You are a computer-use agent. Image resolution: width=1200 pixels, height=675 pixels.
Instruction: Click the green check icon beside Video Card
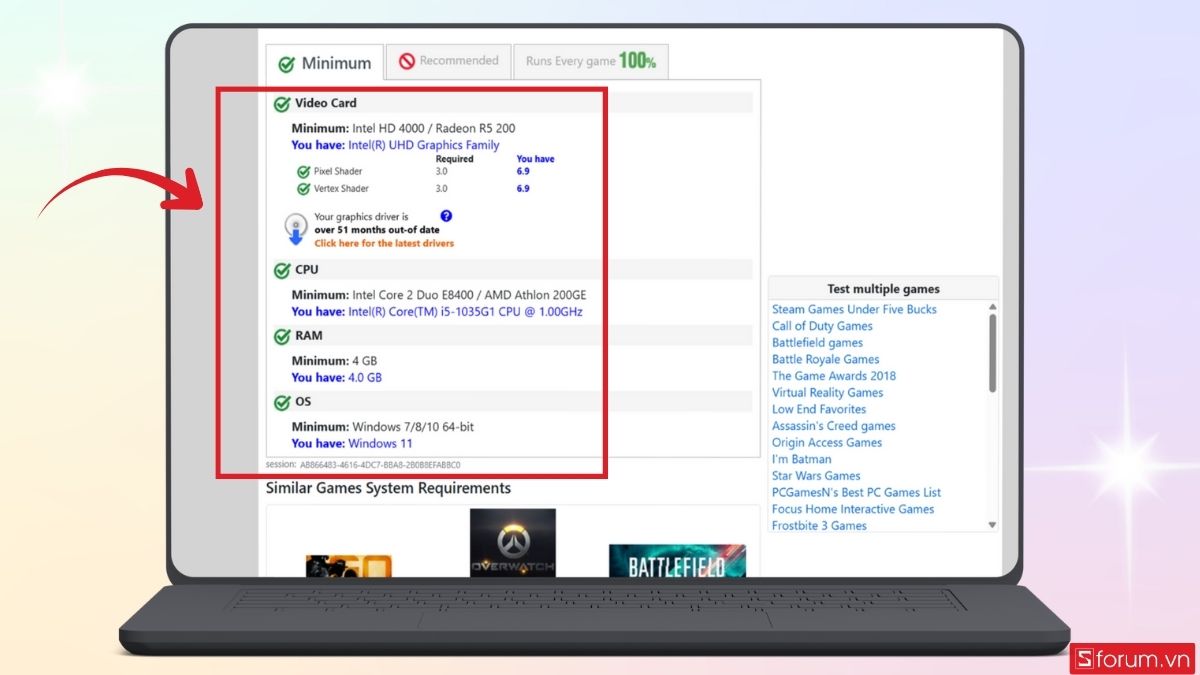[282, 103]
